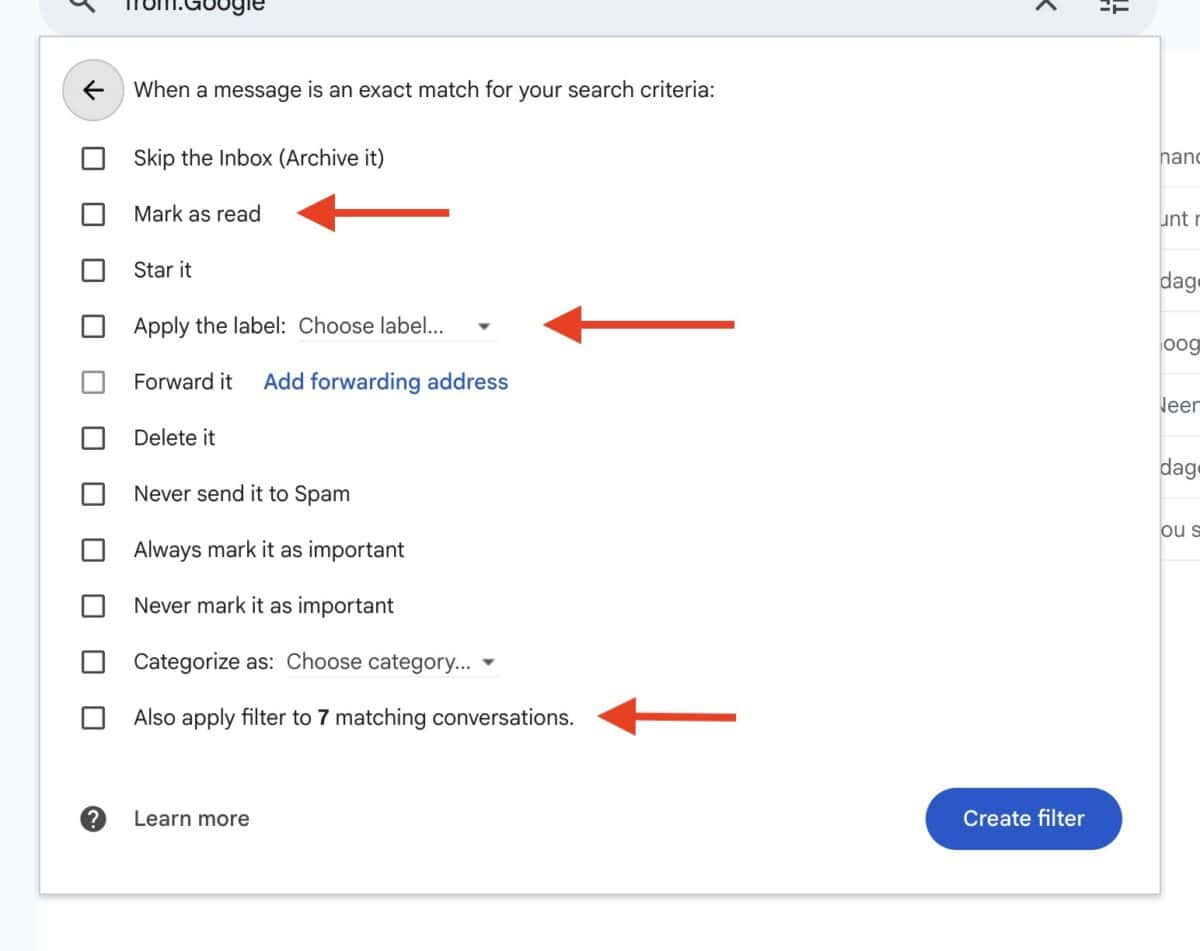Check Also apply filter to matching conversations
The height and width of the screenshot is (951, 1200).
pyautogui.click(x=93, y=718)
